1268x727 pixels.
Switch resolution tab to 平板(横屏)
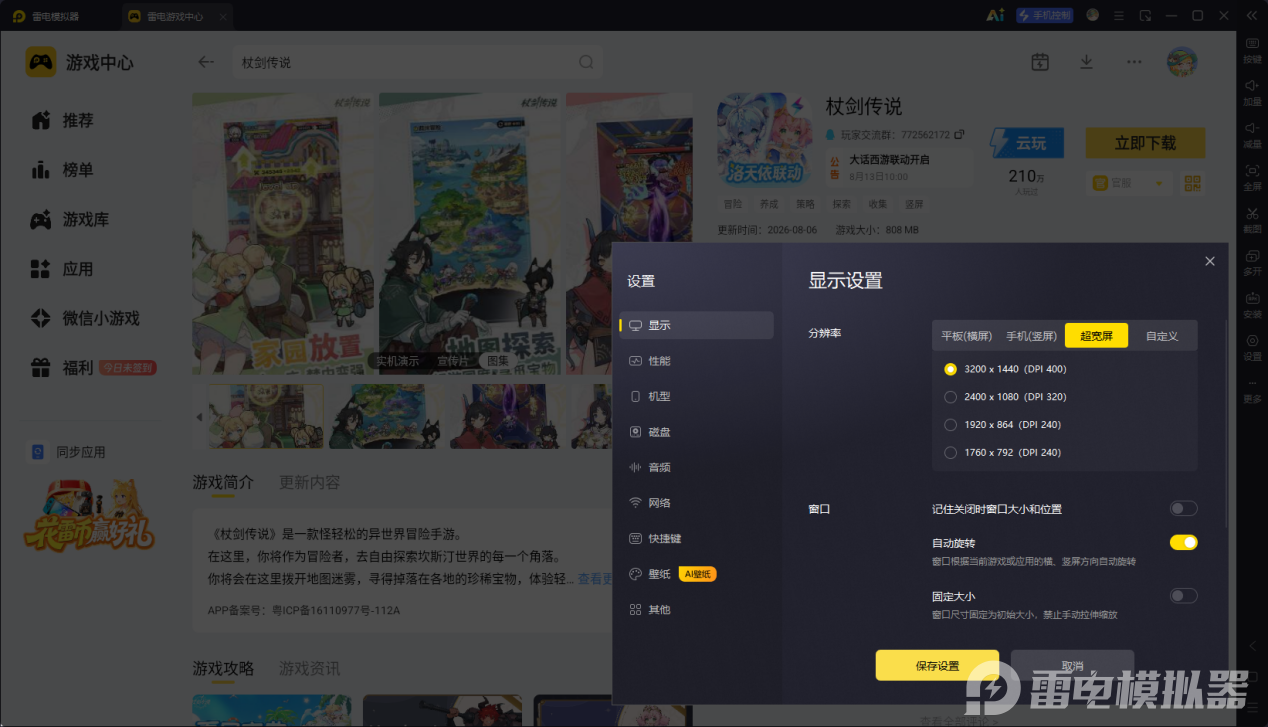966,336
